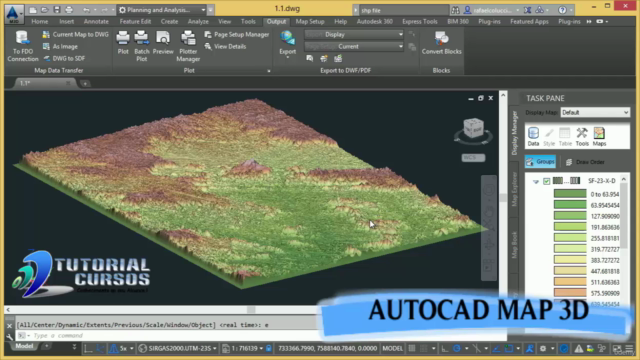Select the Display Manager vertical tab
The width and height of the screenshot is (640, 360).
click(514, 133)
